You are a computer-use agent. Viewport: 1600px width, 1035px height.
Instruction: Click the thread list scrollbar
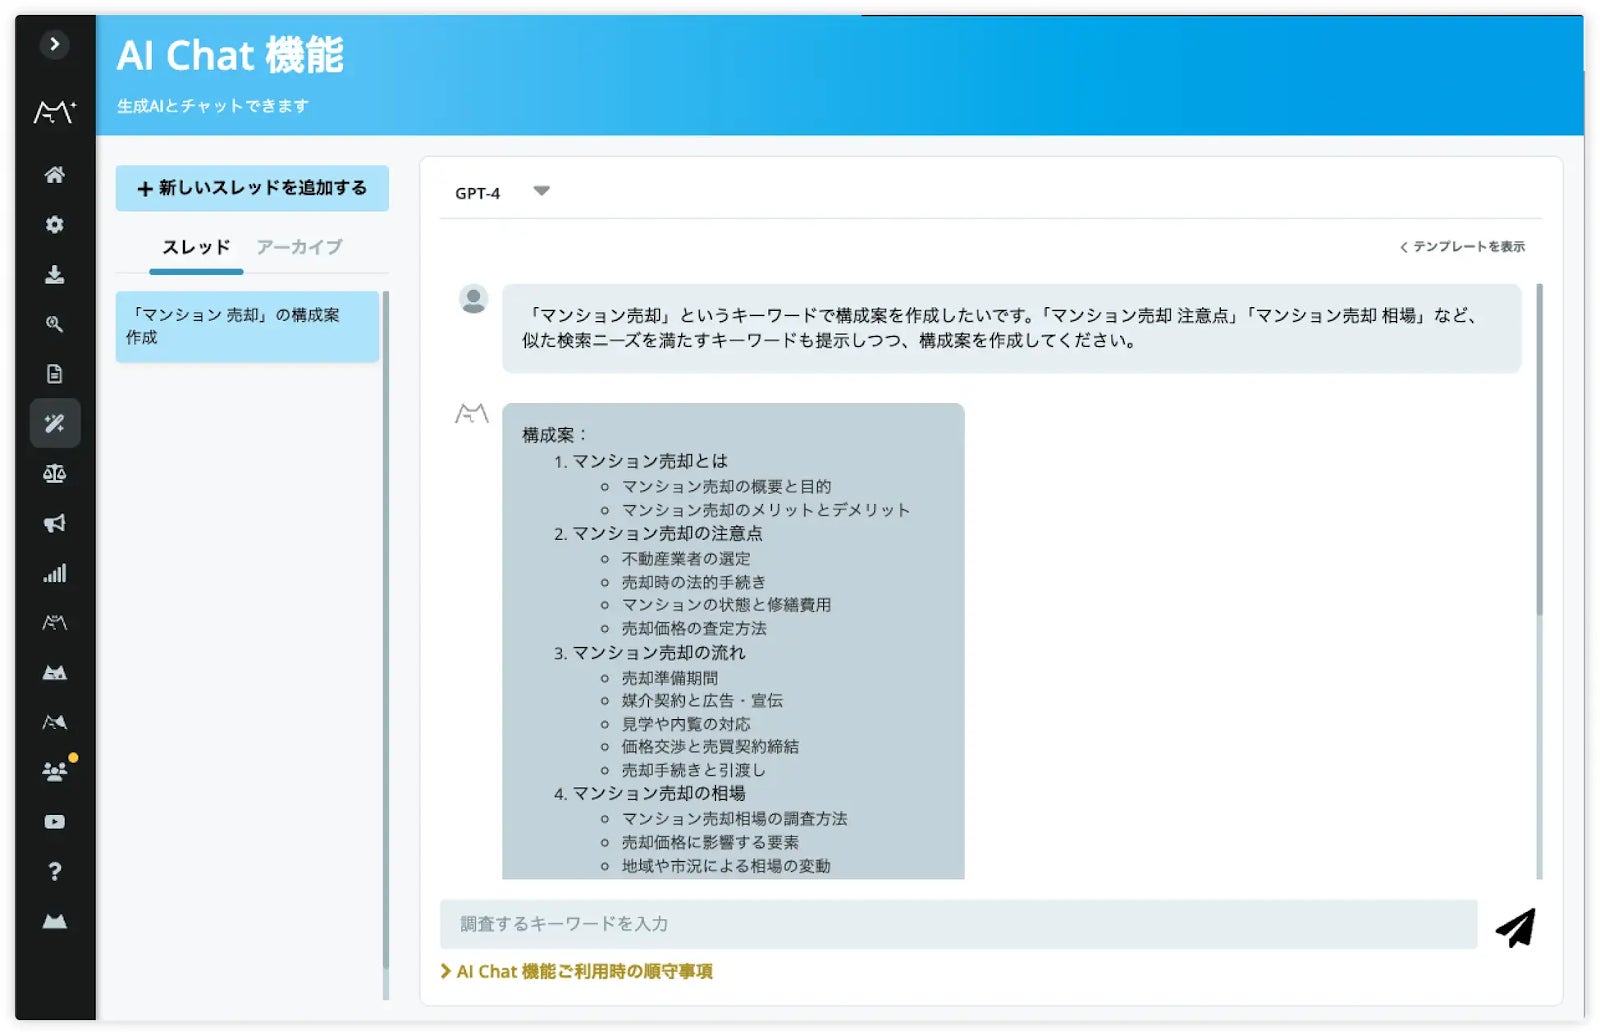386,630
